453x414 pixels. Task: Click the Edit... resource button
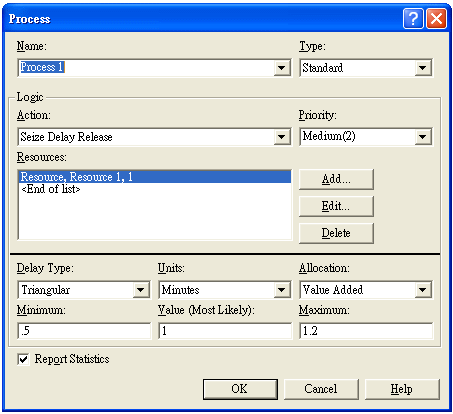(x=336, y=206)
